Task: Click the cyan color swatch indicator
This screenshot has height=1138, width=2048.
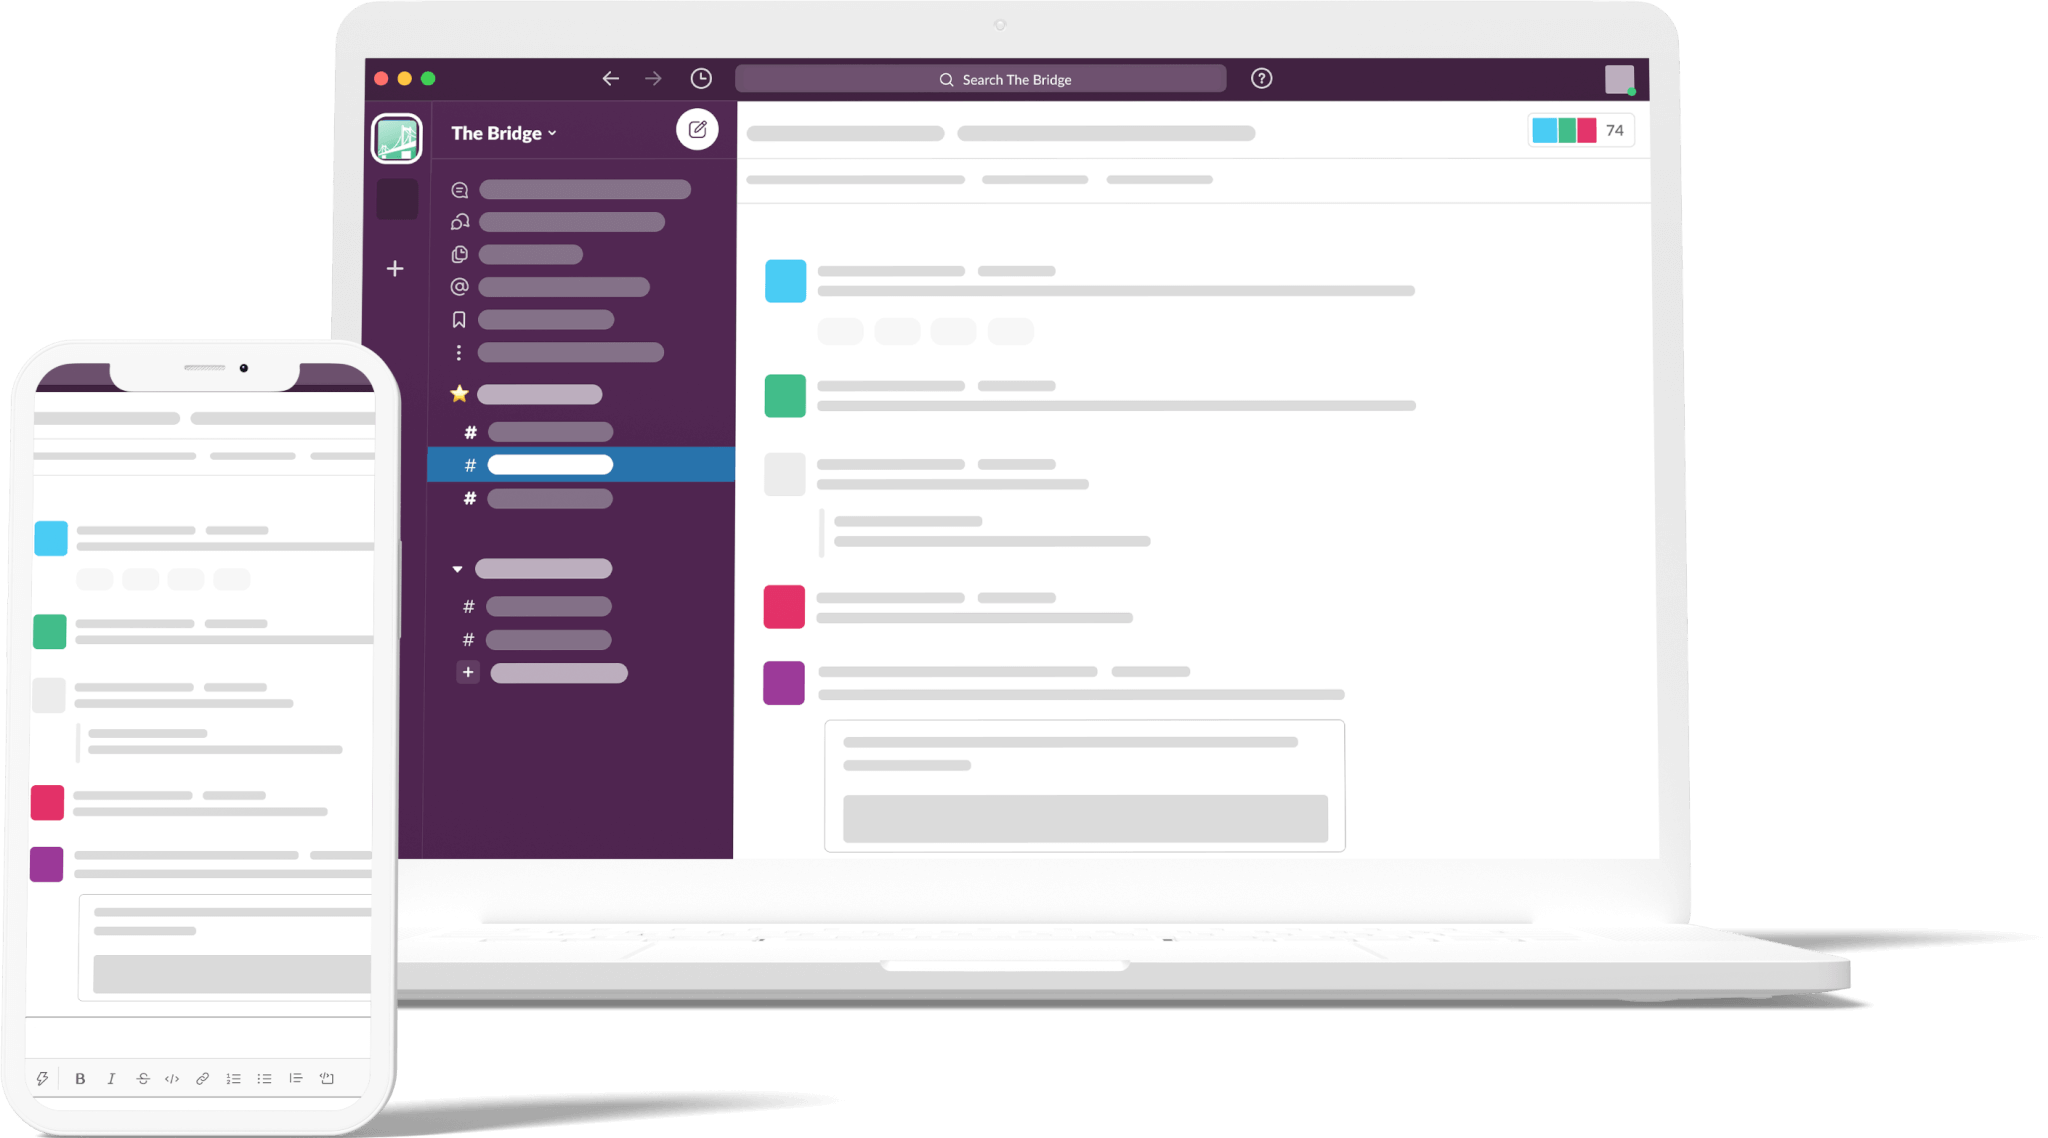Action: [x=1542, y=130]
